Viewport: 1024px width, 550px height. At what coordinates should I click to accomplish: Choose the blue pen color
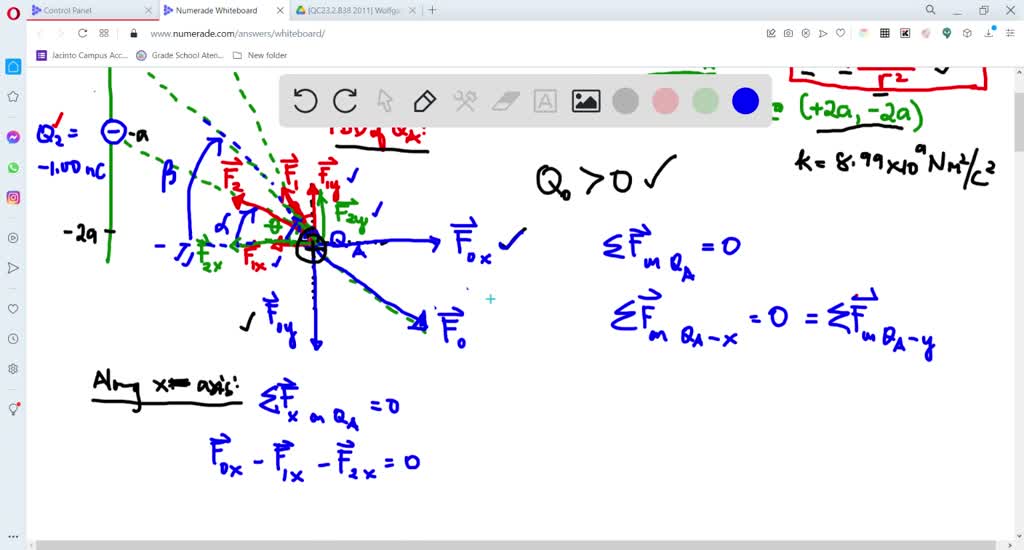pyautogui.click(x=745, y=101)
